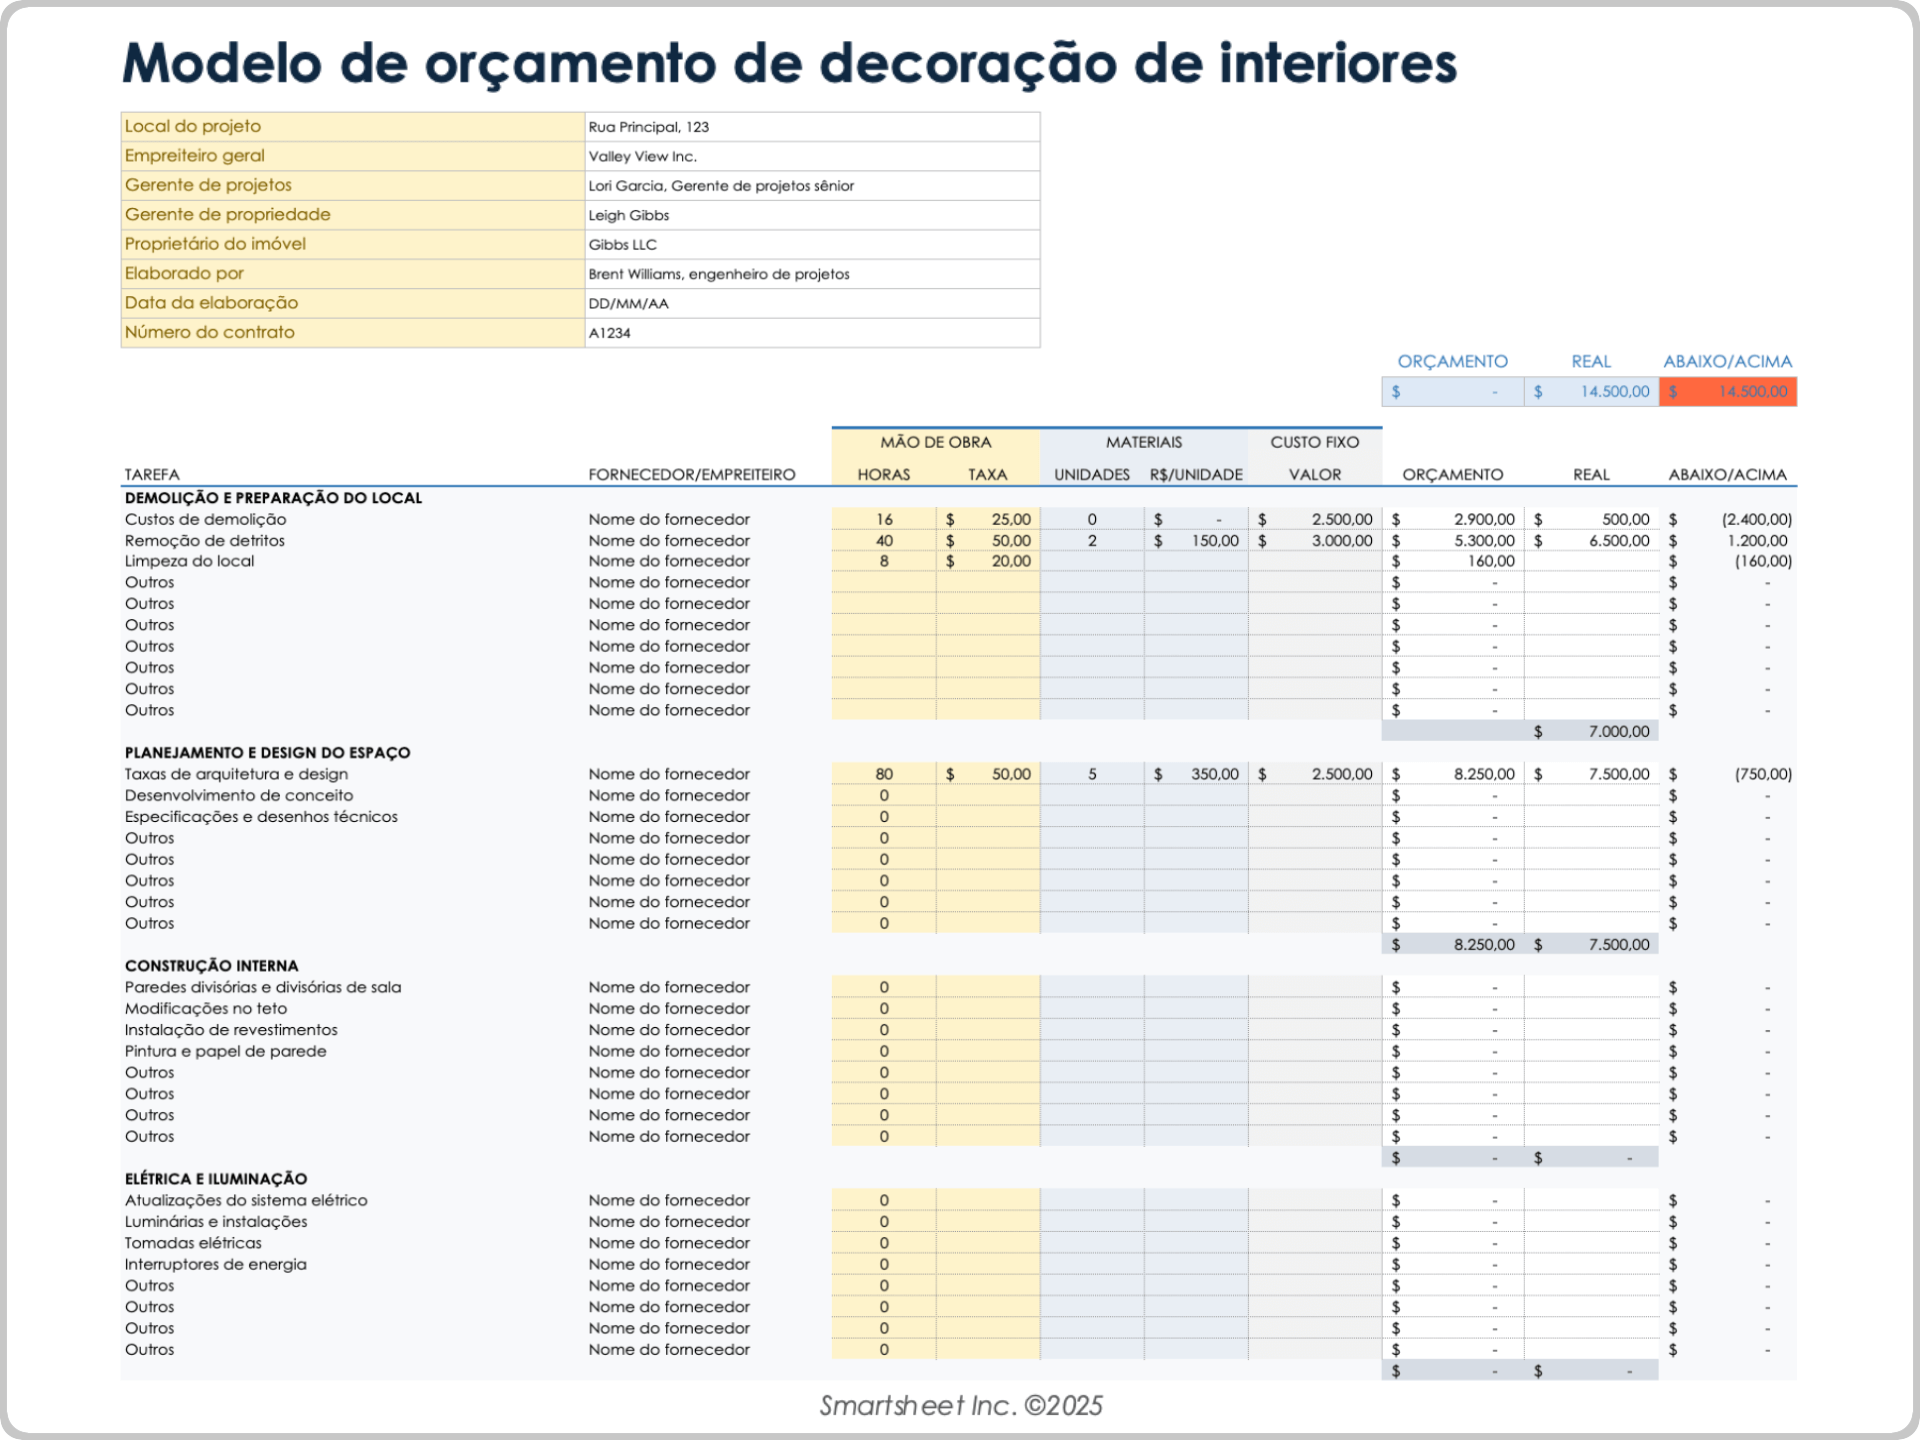The image size is (1920, 1440).
Task: Select 'Lori Garcia, Gerente de projetos sênior' cell
Action: 812,186
